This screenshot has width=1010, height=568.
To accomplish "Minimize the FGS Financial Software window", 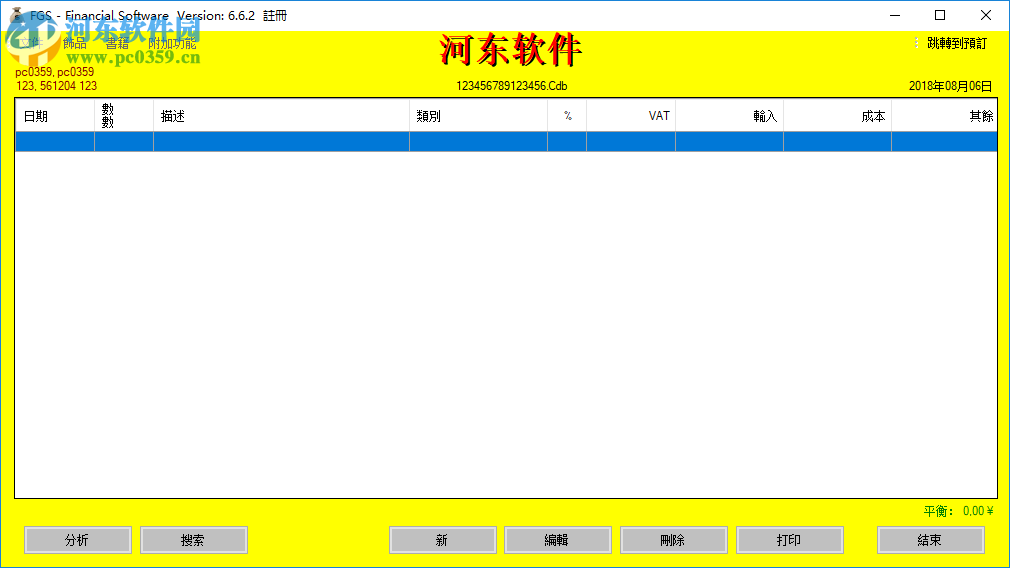I will coord(895,15).
